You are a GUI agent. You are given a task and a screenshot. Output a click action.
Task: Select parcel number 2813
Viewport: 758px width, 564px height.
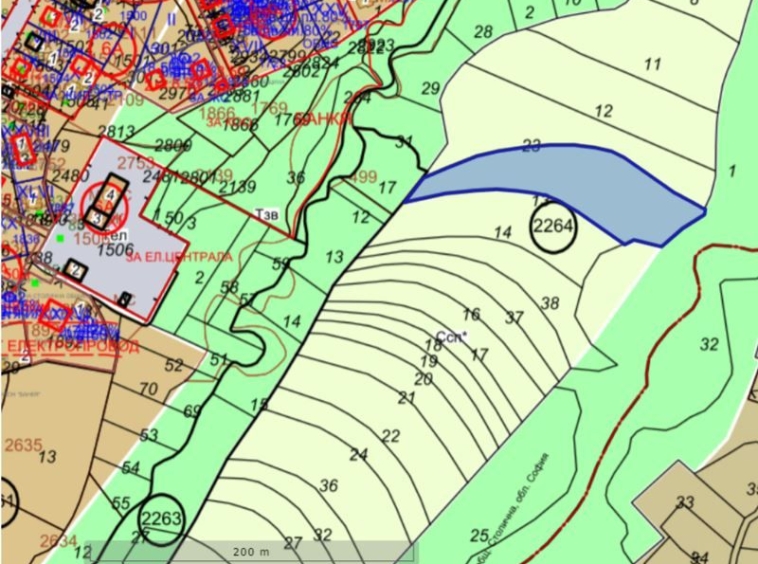click(116, 131)
